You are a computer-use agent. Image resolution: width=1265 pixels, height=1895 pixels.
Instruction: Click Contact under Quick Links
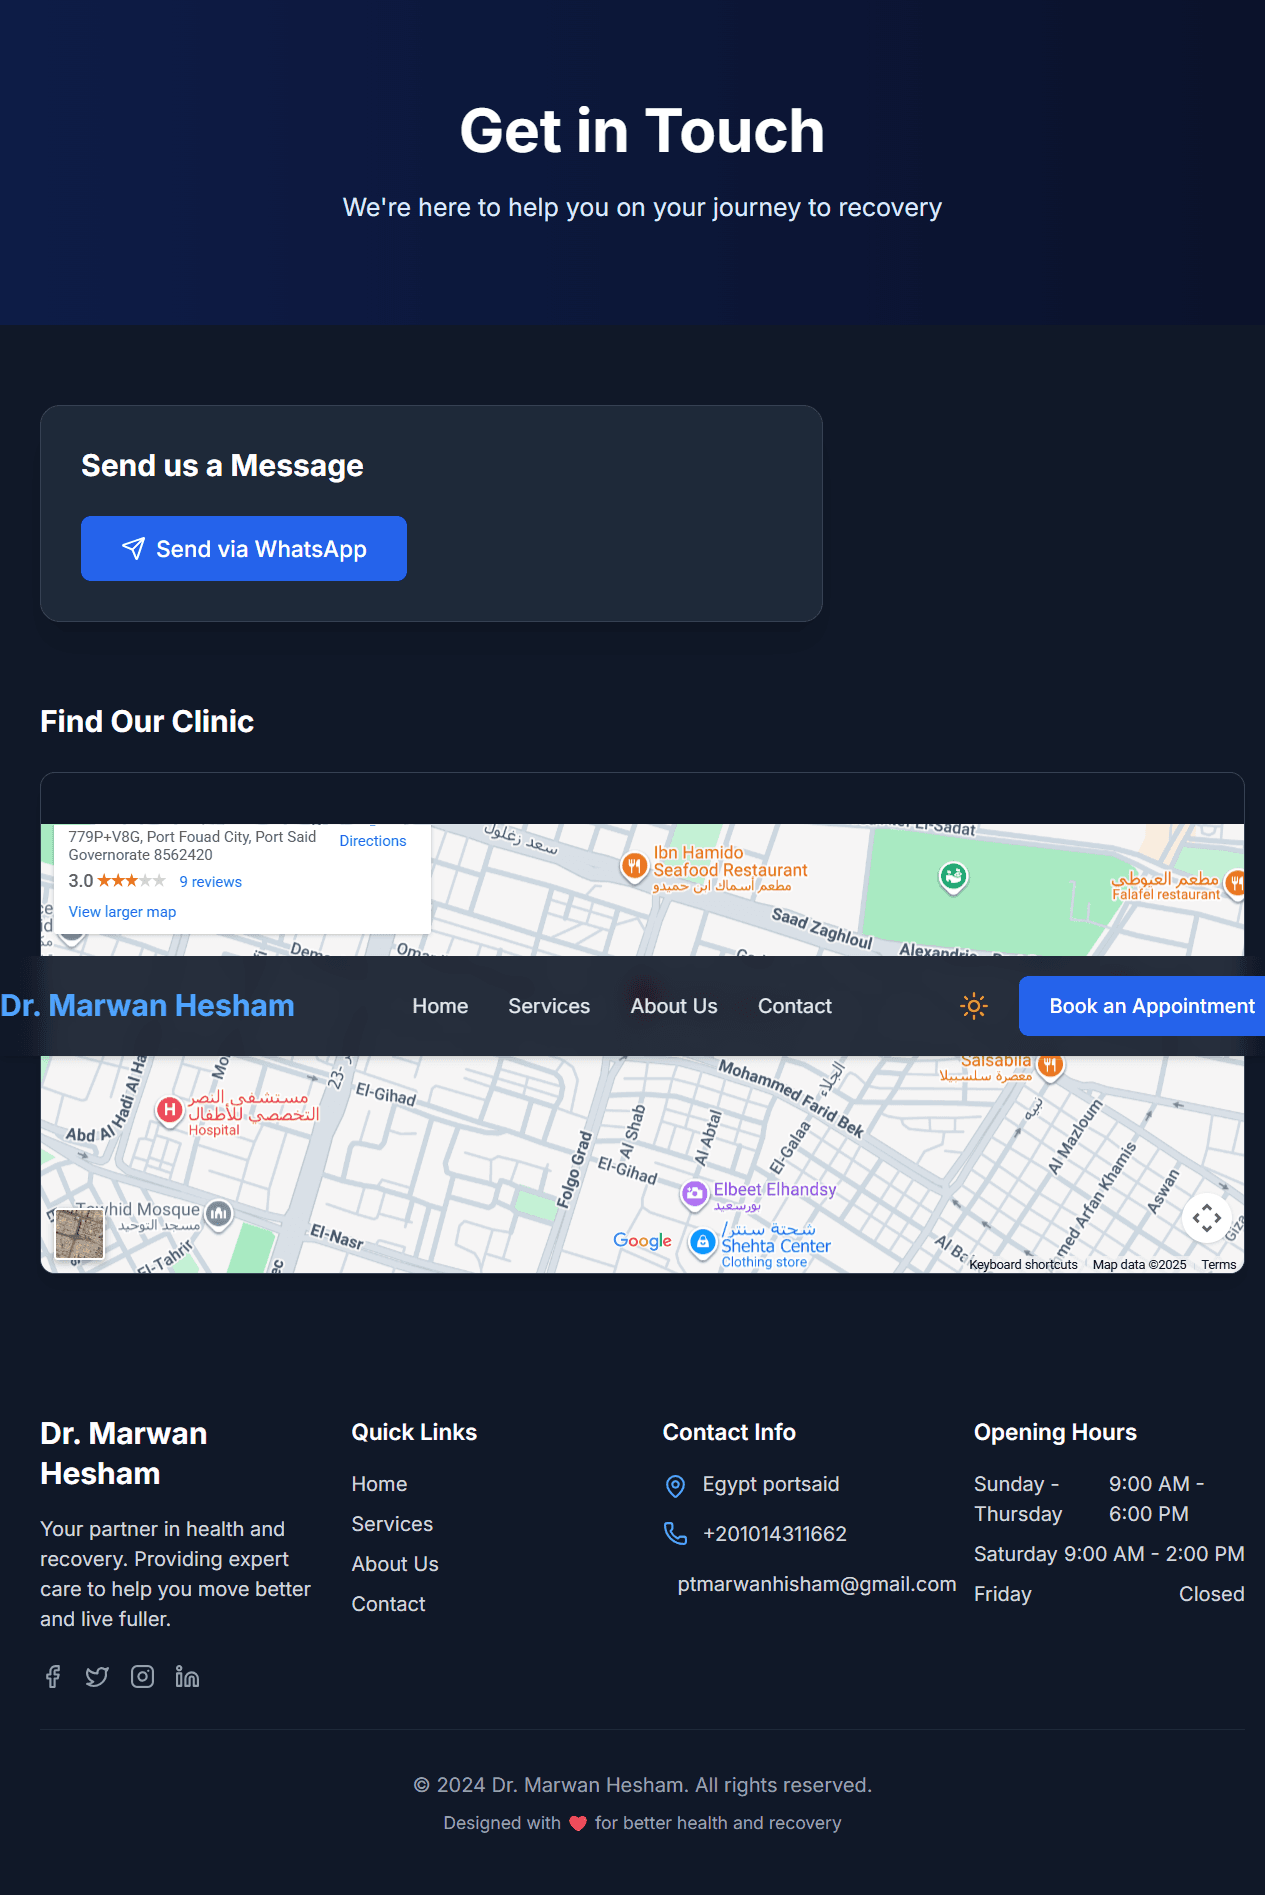[x=388, y=1604]
